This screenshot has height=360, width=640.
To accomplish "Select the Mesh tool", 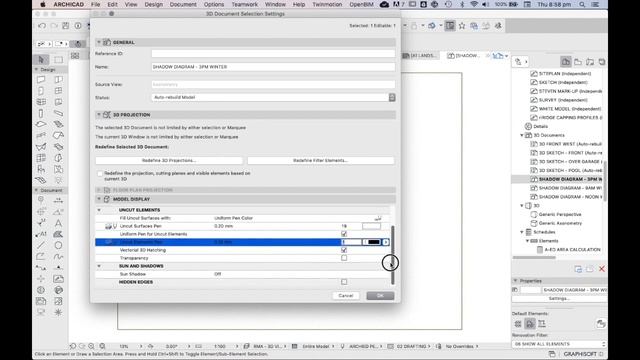I will pos(41,180).
